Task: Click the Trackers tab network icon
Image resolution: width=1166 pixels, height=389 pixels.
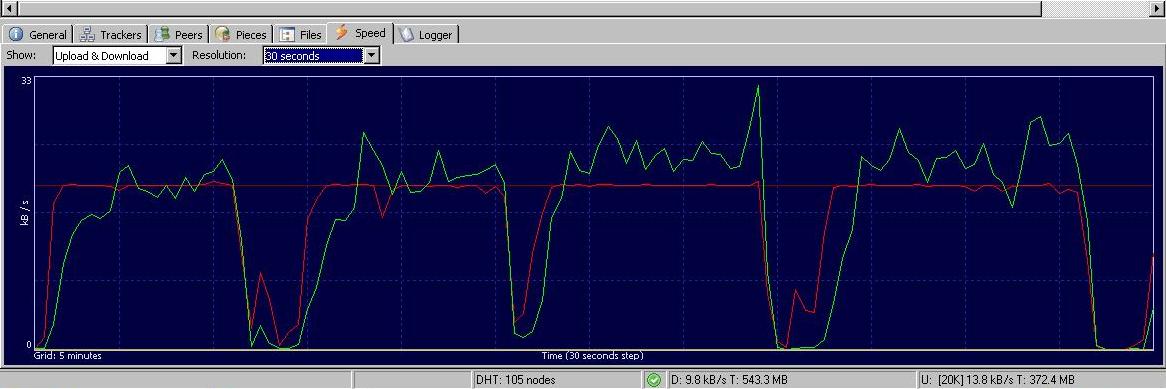Action: tap(87, 34)
